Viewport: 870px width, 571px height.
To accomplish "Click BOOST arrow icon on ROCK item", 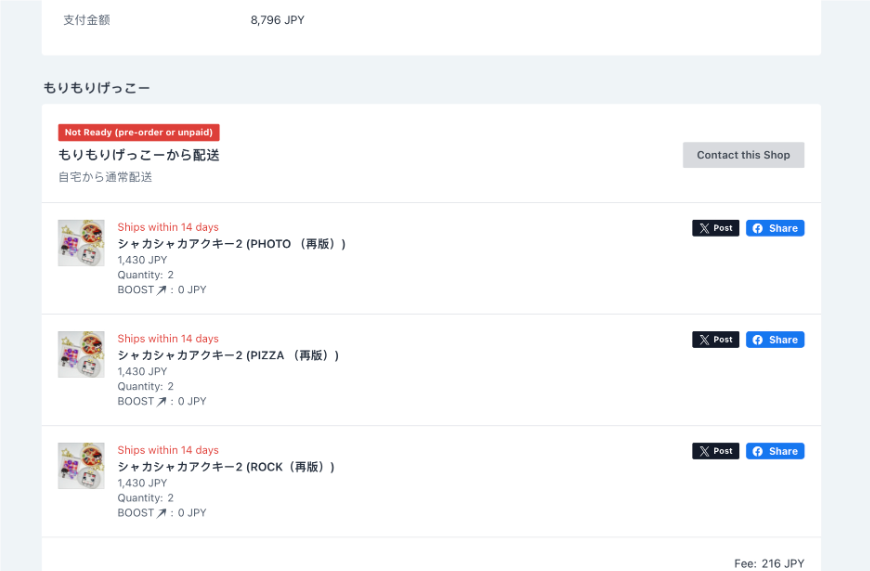I will click(x=162, y=513).
